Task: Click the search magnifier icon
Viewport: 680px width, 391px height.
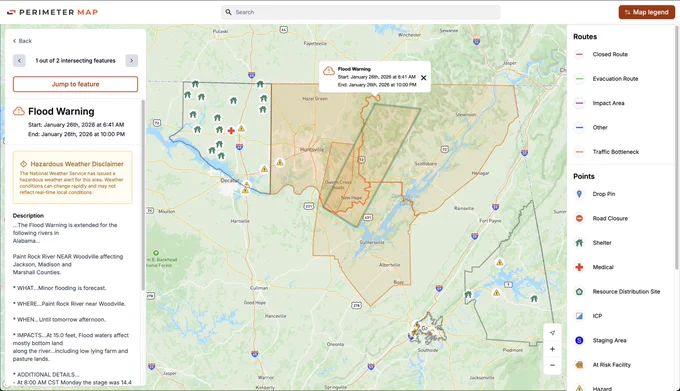Action: 228,12
